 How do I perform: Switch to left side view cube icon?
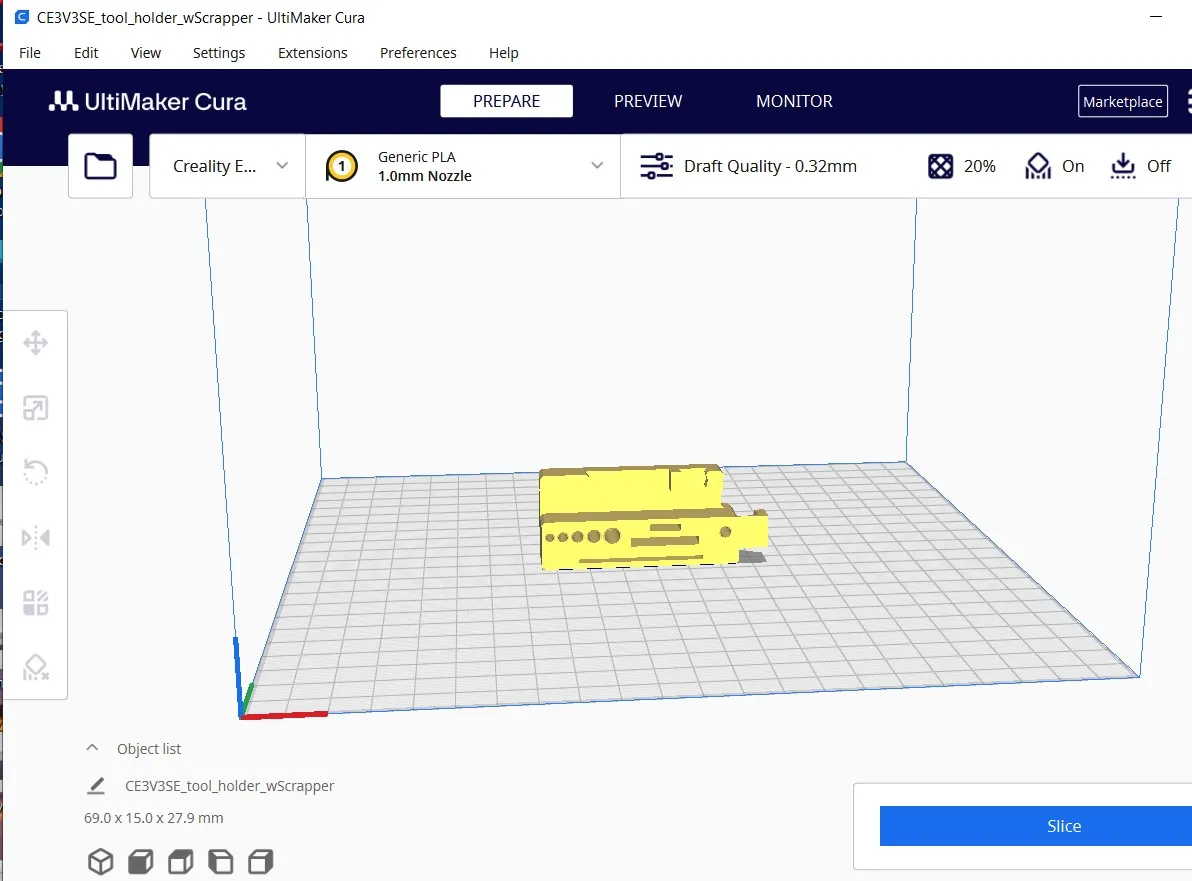(x=220, y=861)
